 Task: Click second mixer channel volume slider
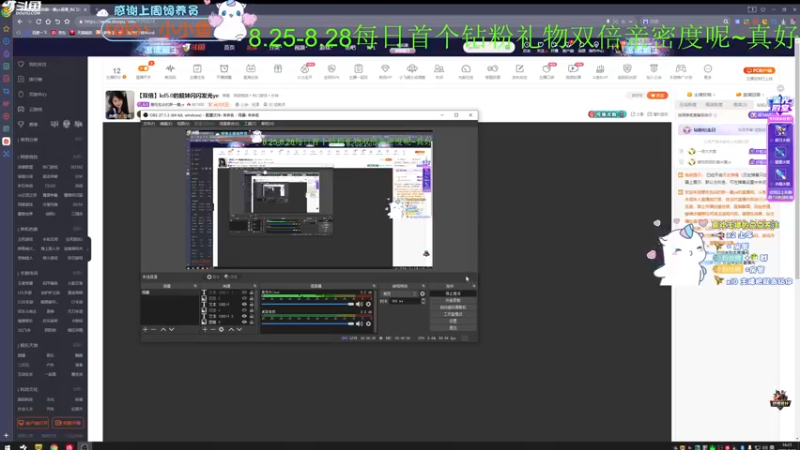click(x=308, y=323)
